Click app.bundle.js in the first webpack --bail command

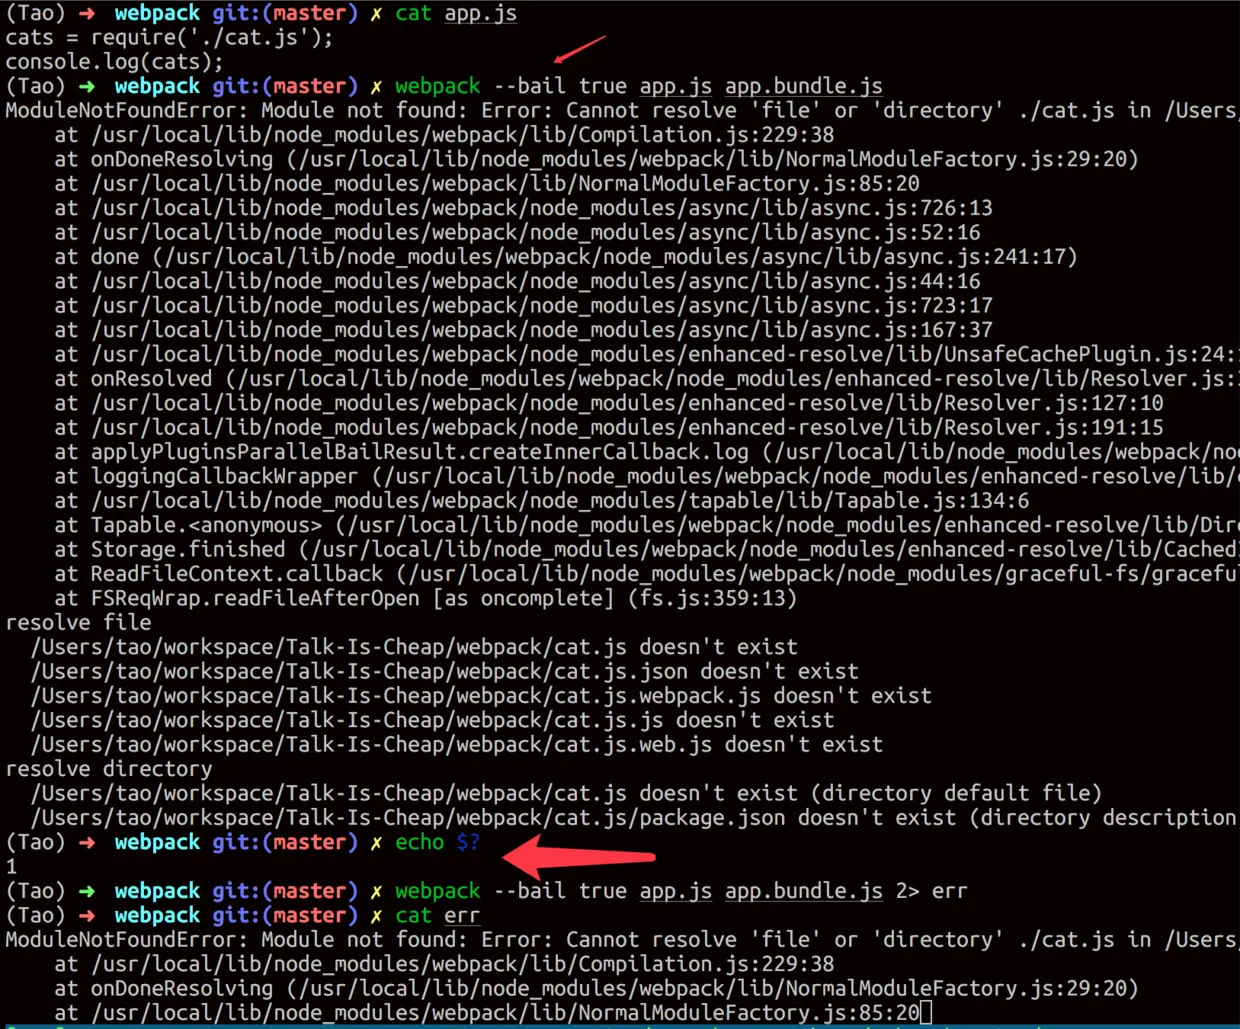tap(804, 86)
